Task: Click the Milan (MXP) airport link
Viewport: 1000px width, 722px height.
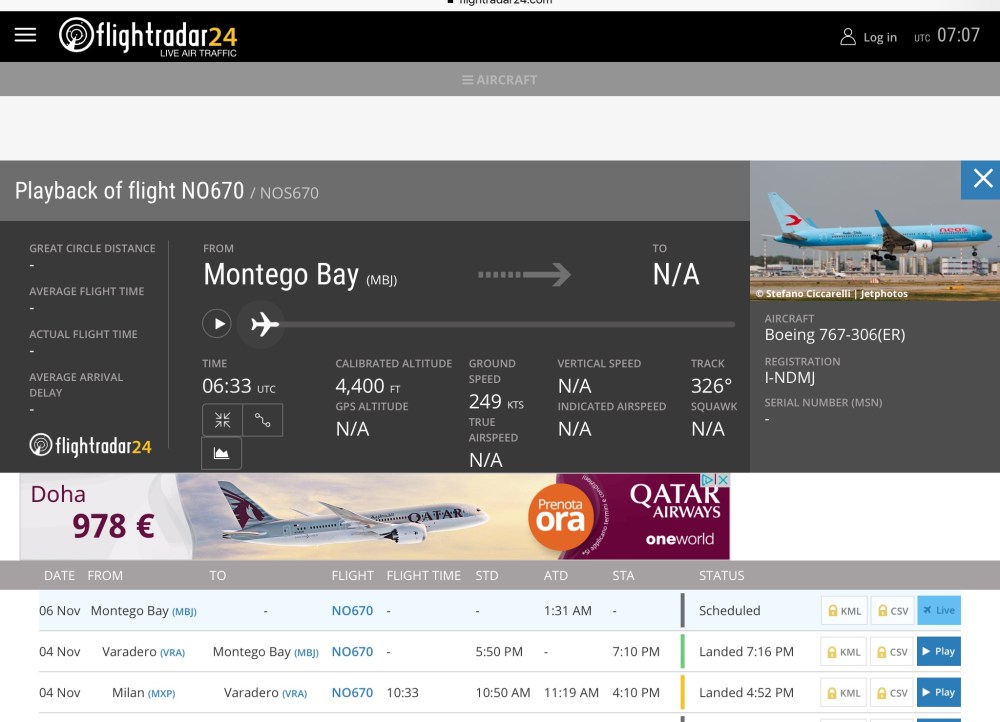Action: [x=143, y=692]
